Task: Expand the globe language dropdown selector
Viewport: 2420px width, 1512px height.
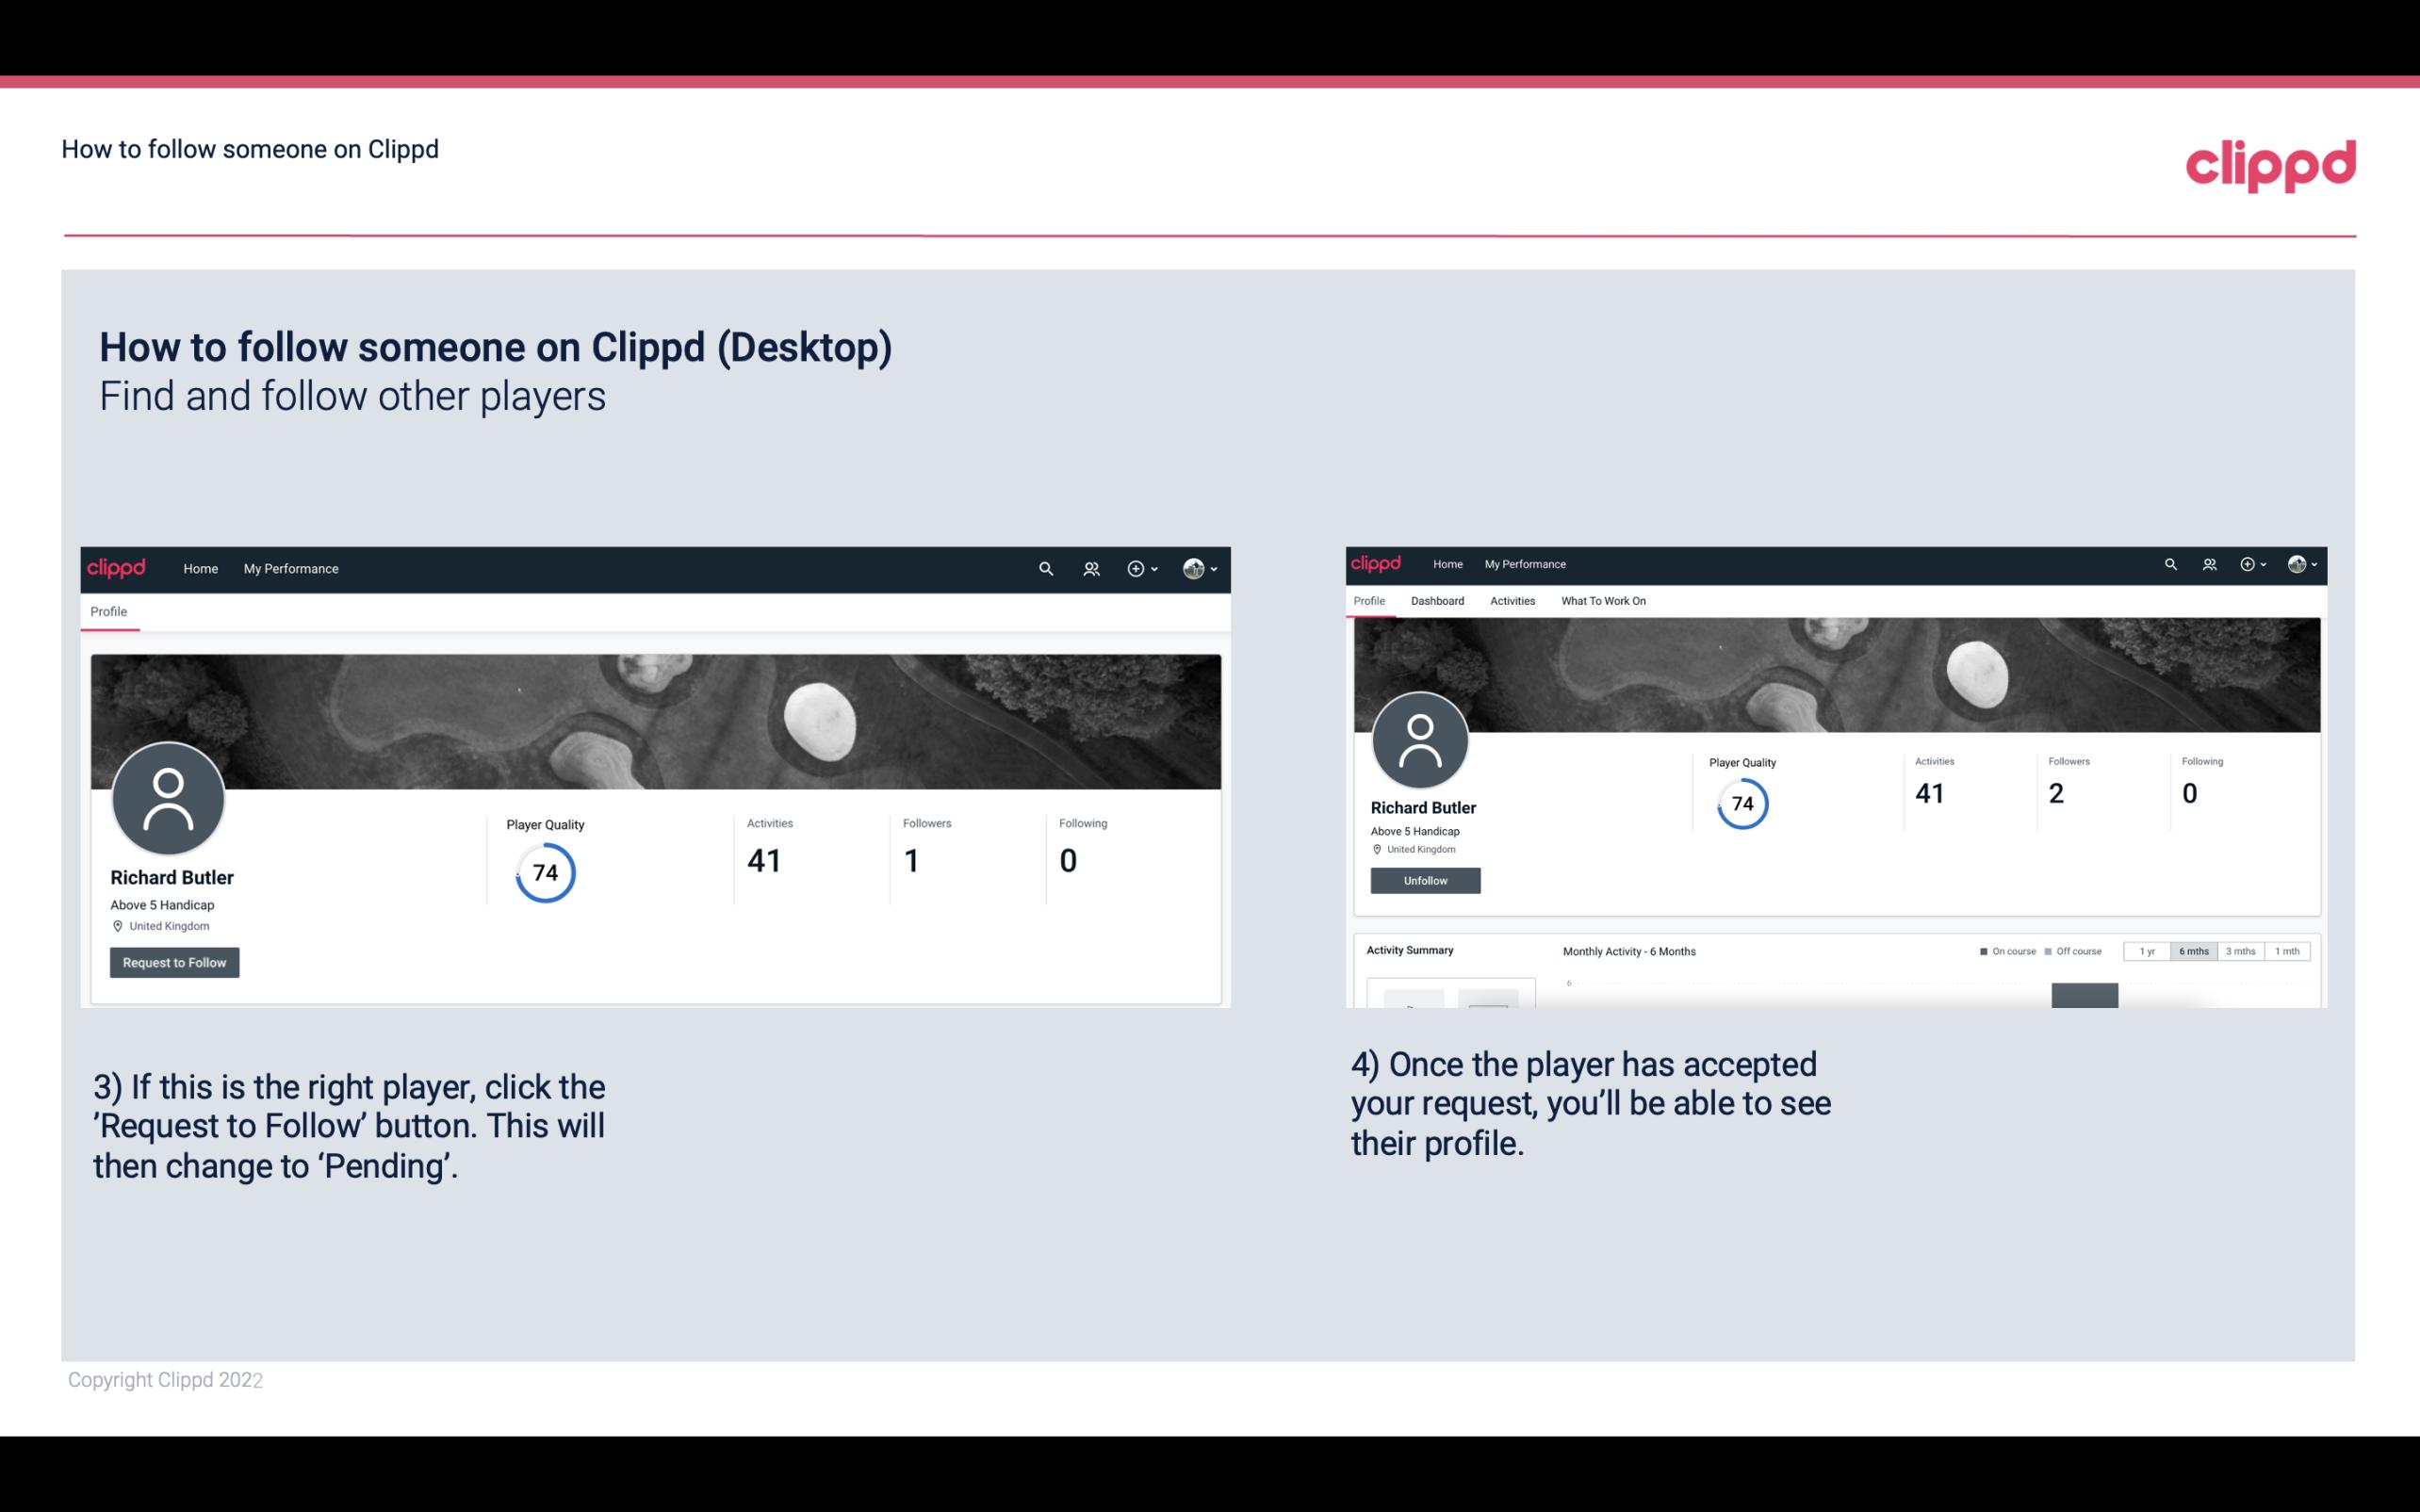Action: (1201, 570)
